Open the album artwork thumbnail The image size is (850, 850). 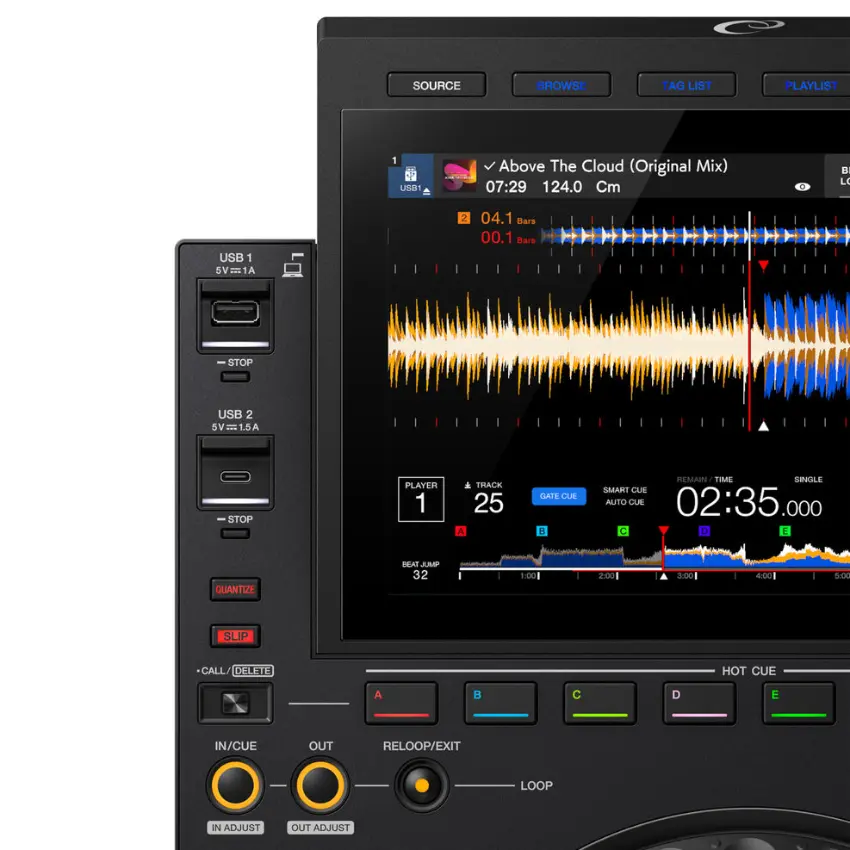pos(459,176)
